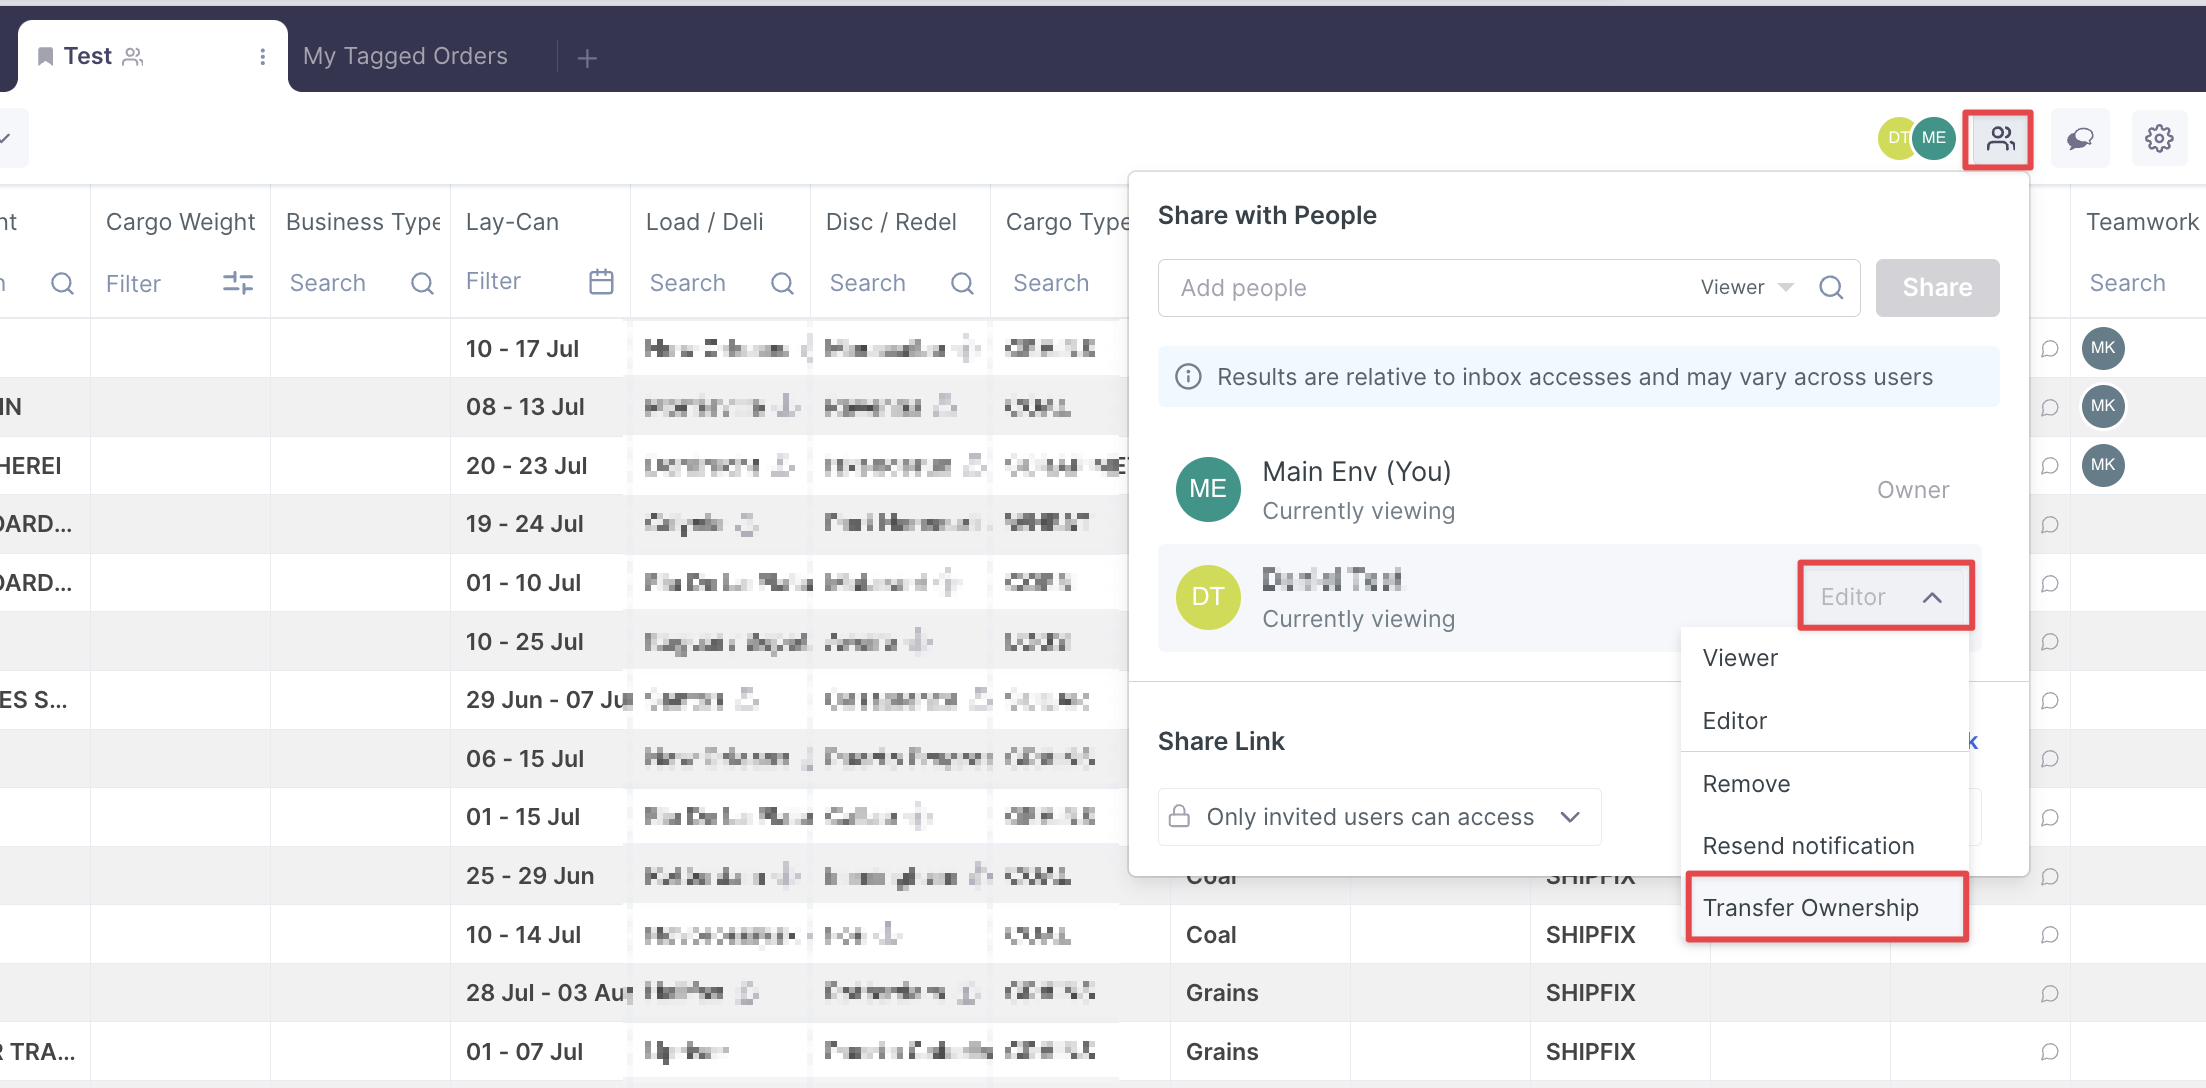Click the Cargo Weight filter sliders icon

click(x=238, y=283)
